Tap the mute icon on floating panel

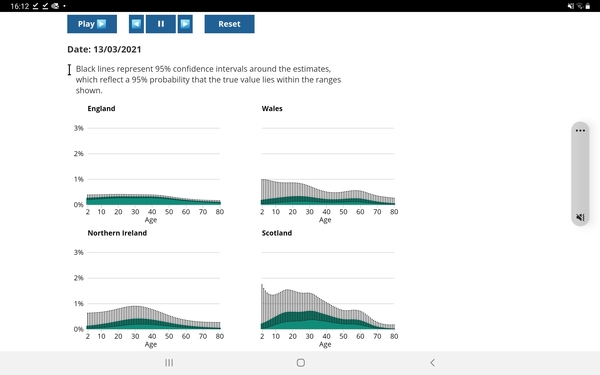(x=580, y=217)
